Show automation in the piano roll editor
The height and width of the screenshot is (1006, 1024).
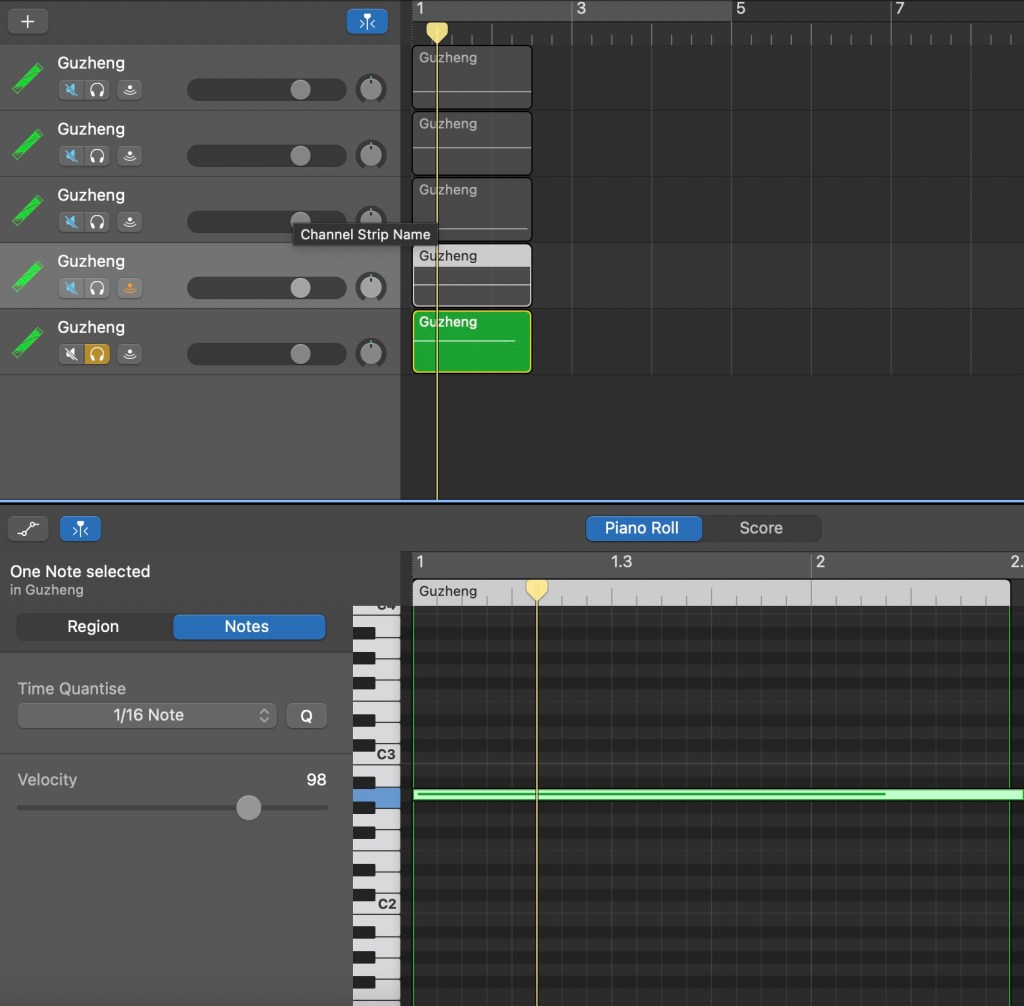(28, 528)
